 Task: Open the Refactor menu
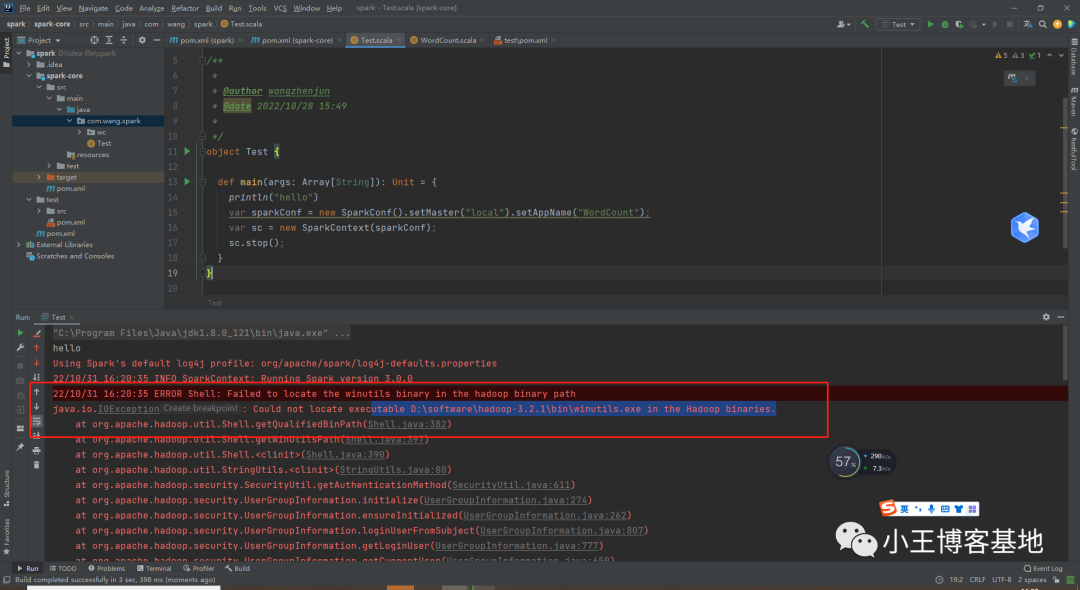185,8
